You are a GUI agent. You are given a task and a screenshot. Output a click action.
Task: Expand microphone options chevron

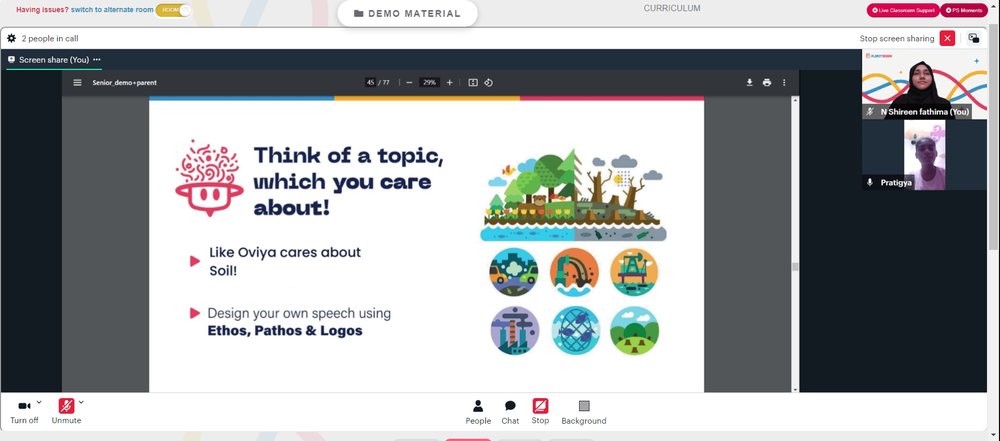(81, 402)
